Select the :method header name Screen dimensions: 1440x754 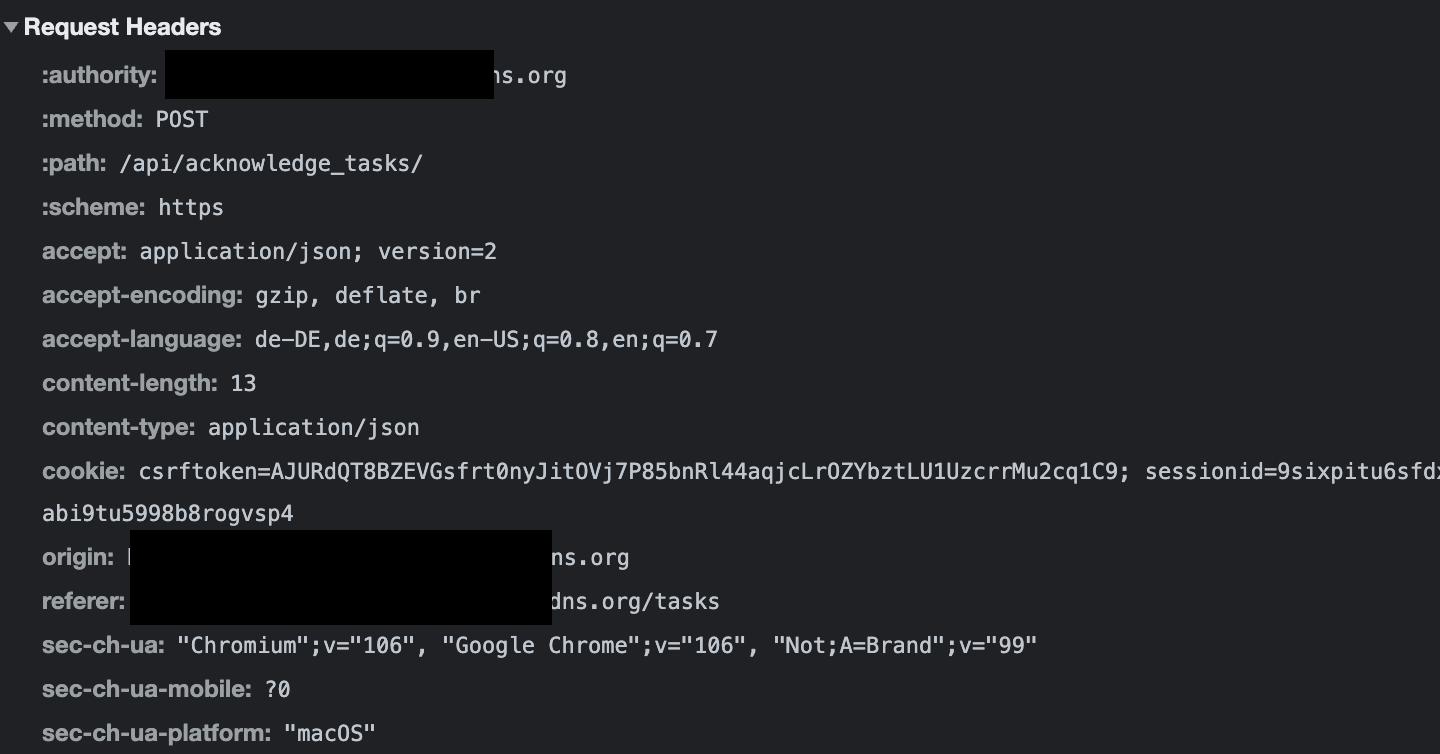tap(91, 119)
